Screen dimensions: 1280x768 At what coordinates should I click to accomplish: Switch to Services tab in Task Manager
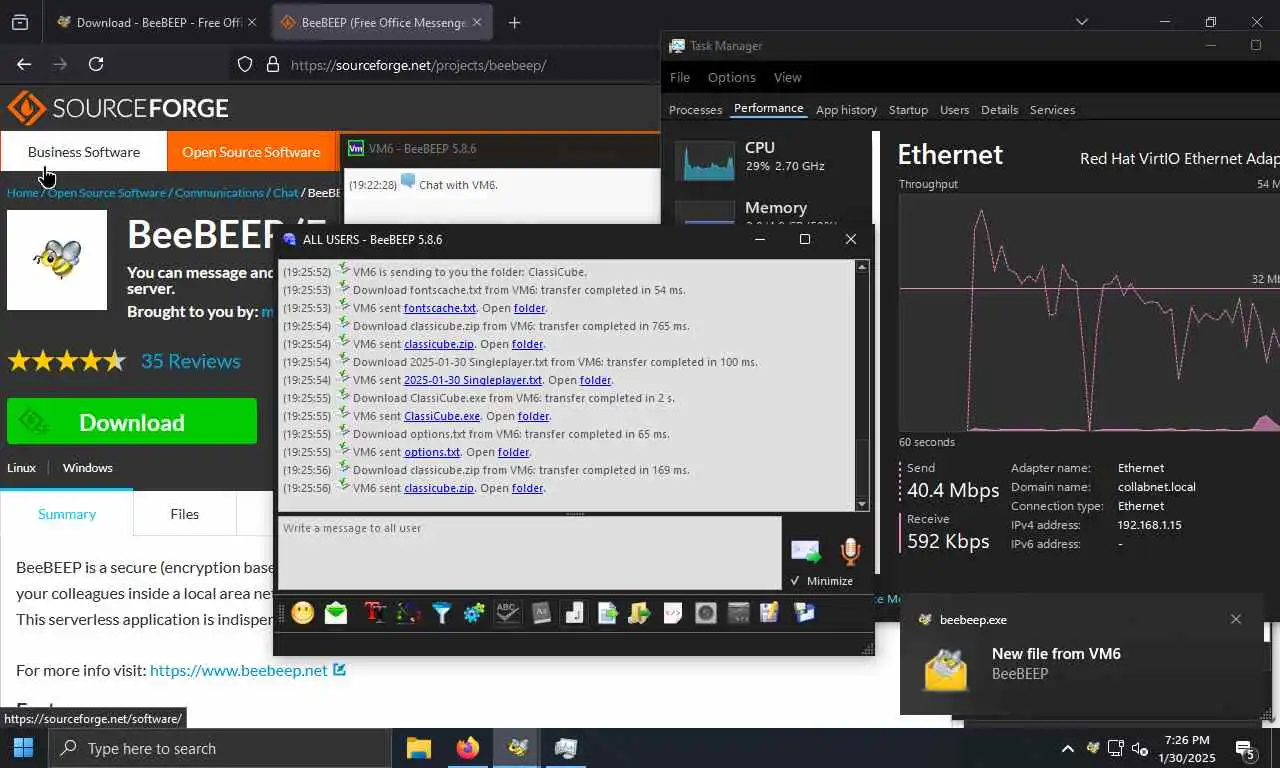1052,110
